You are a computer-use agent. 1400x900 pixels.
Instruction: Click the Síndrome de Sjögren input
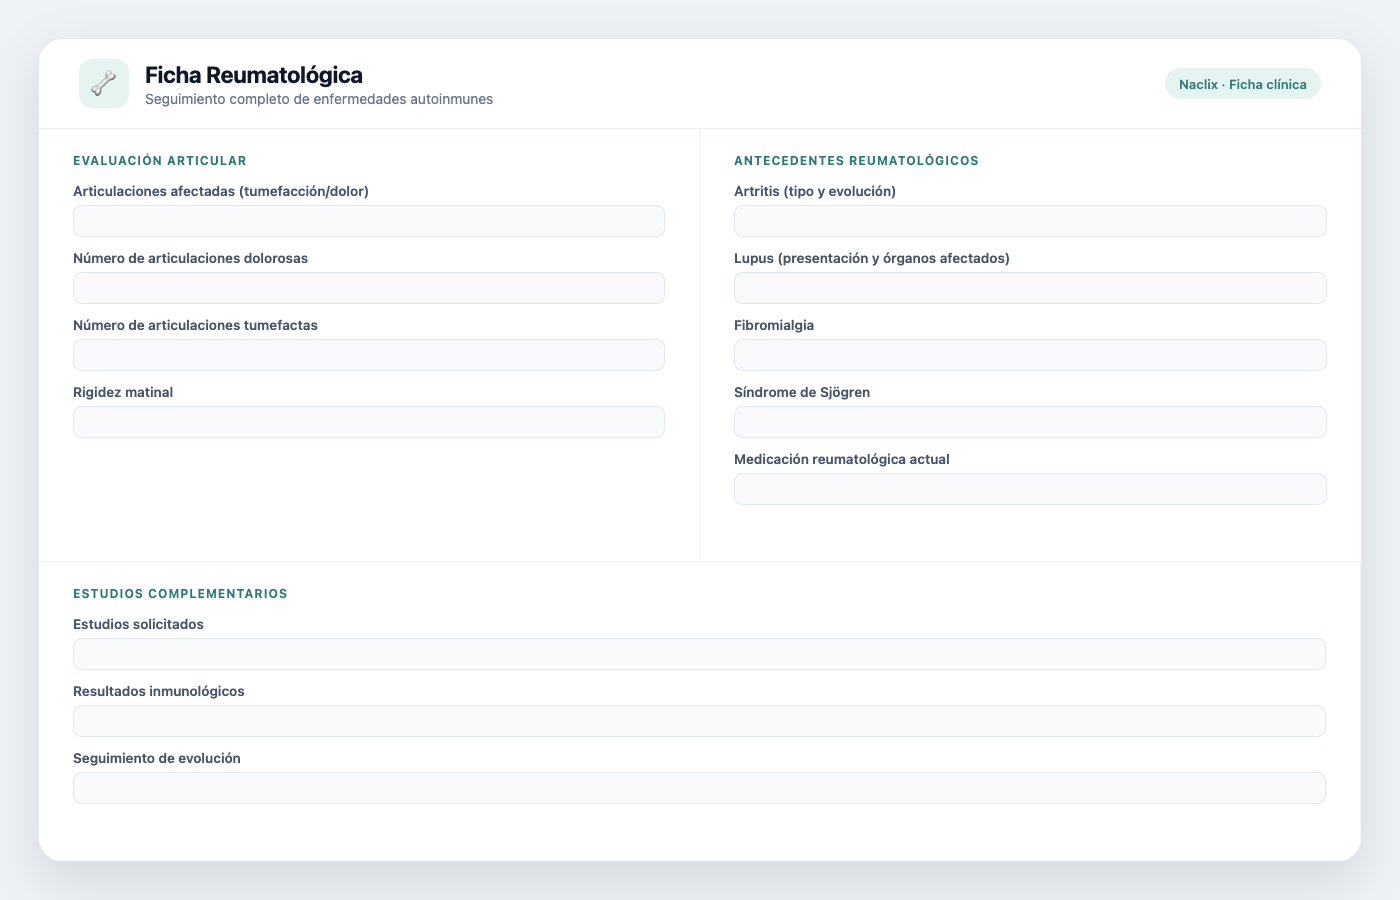click(x=1030, y=422)
